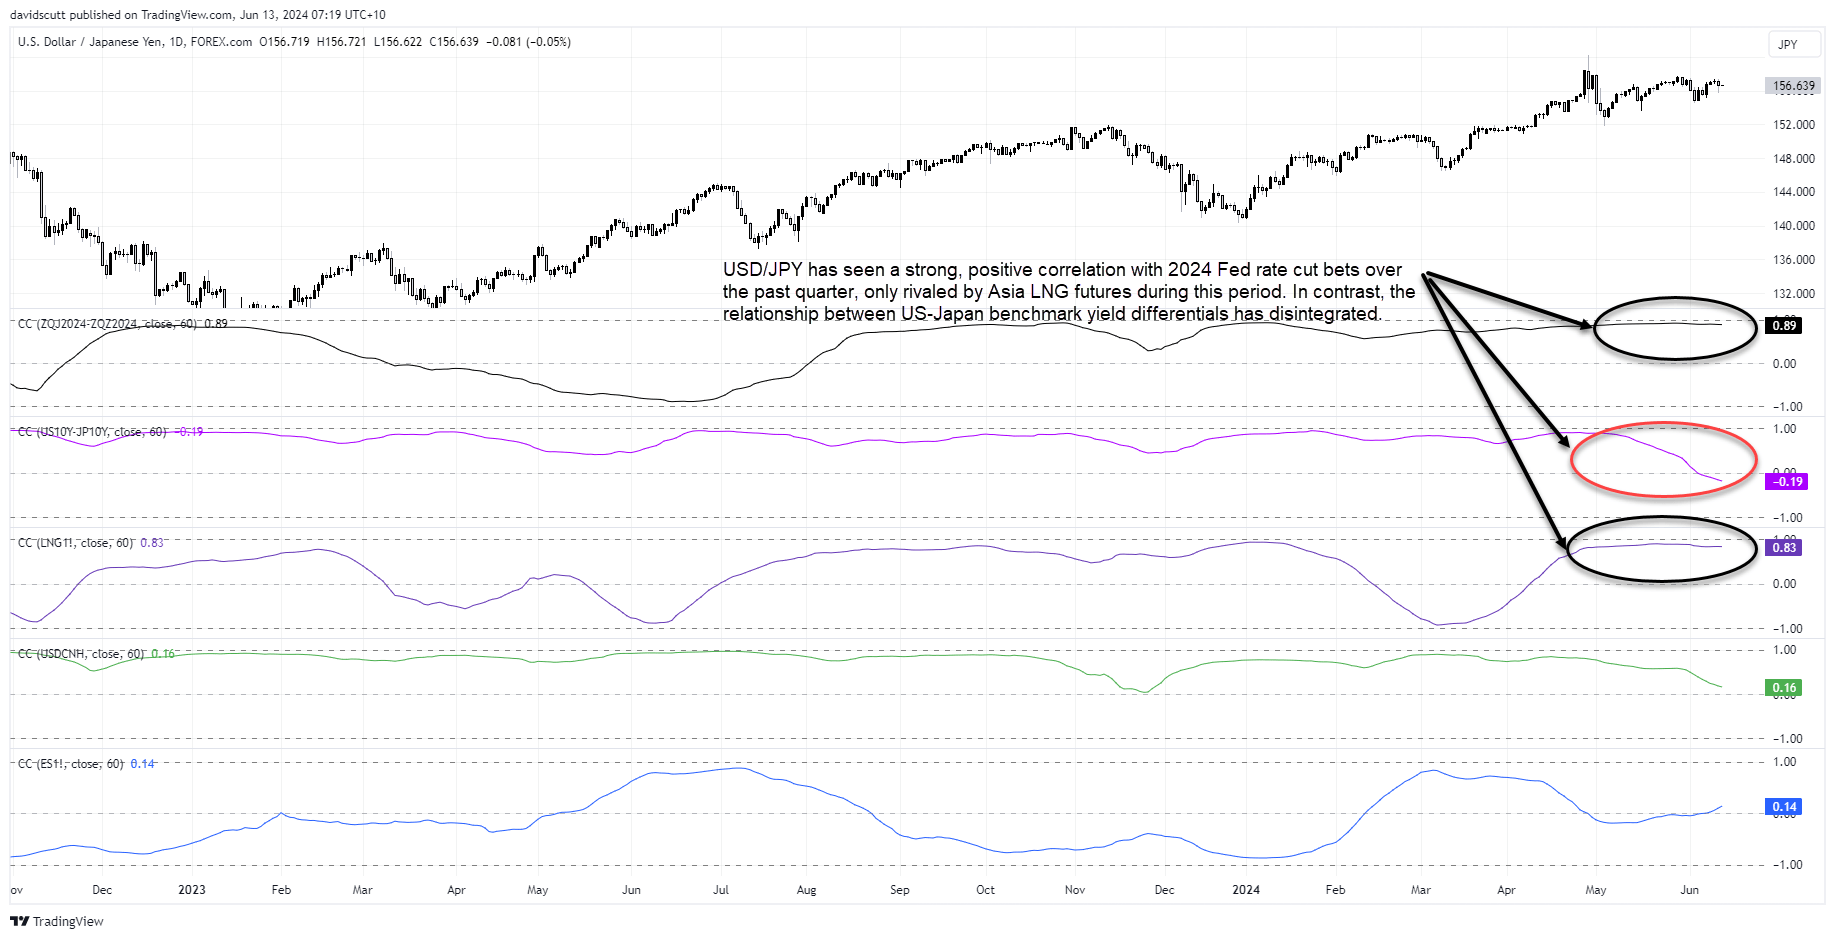
Task: Click the closing value C156.639 in the legend
Action: click(454, 42)
